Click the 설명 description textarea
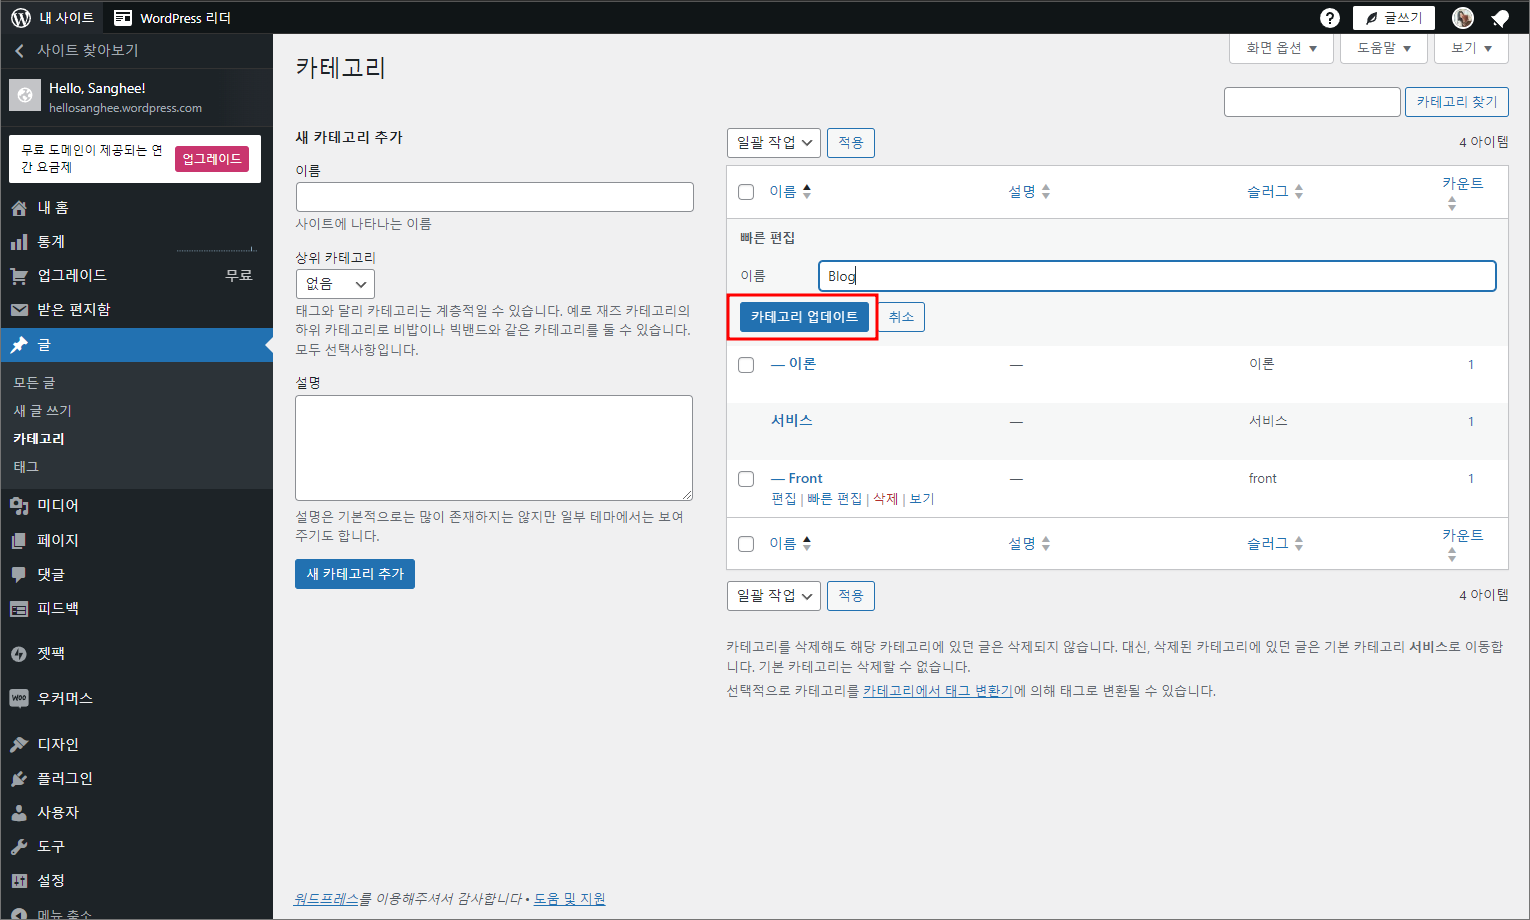Screen dimensions: 1530x920 pos(494,448)
